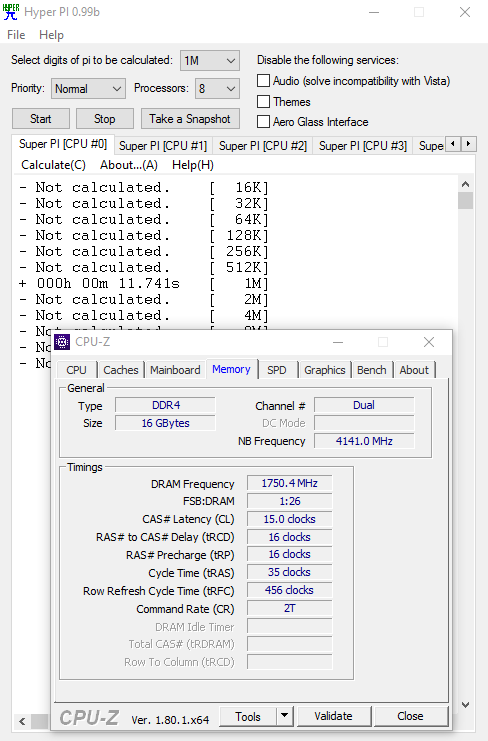This screenshot has width=488, height=741.
Task: Open the Calculate(C) menu
Action: point(53,165)
